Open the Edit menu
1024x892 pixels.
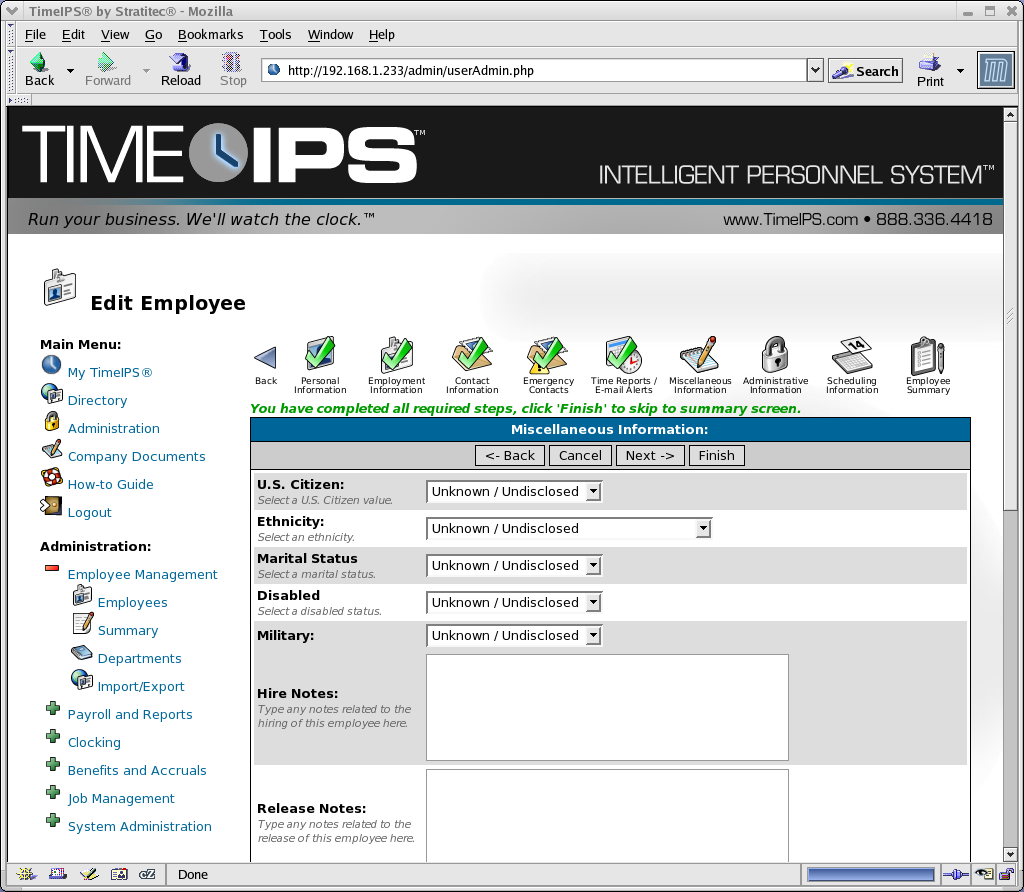[x=73, y=35]
